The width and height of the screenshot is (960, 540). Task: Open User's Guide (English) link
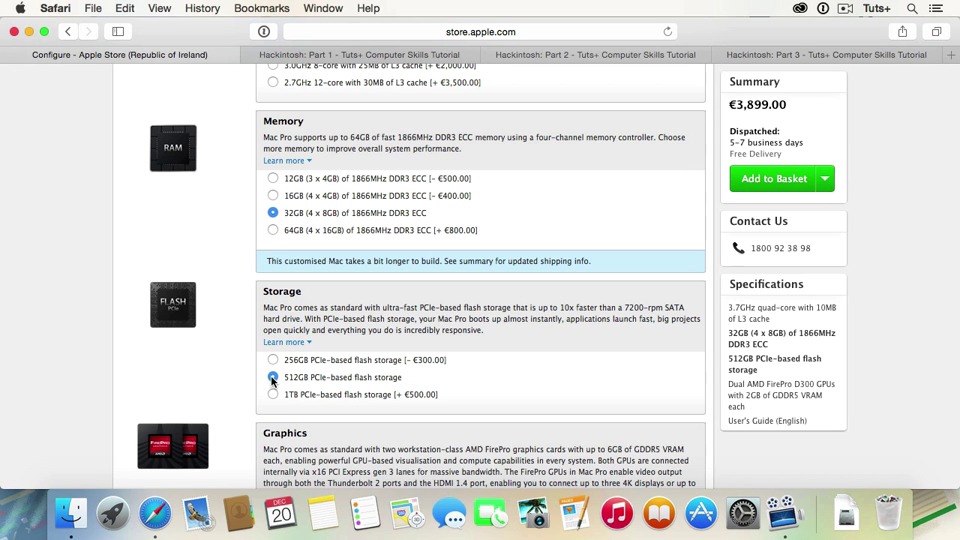767,421
